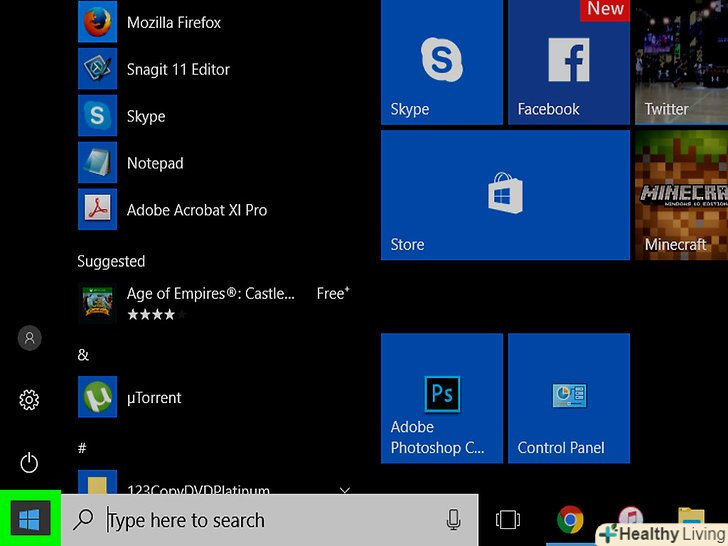
Task: Launch Google Chrome from the taskbar
Action: tap(570, 520)
